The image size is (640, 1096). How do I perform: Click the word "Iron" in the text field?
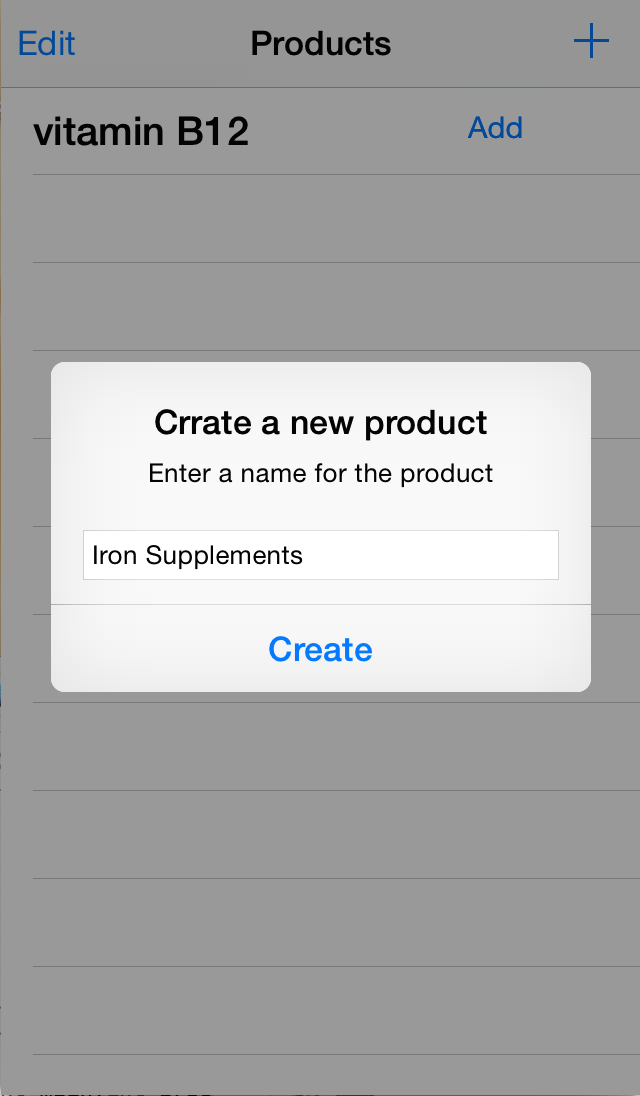pos(114,555)
